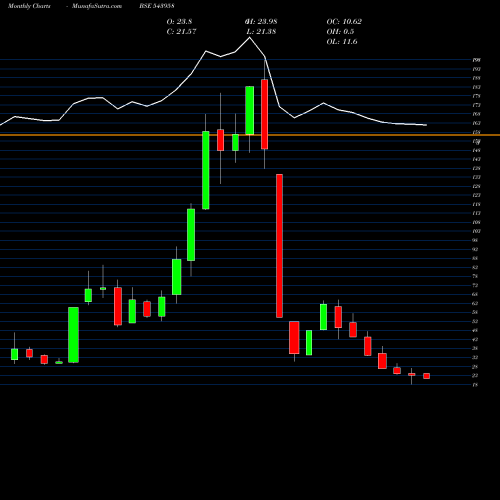This screenshot has height=500, width=500.
Task: Click the first green candle at chart's left end
Action: [14, 354]
